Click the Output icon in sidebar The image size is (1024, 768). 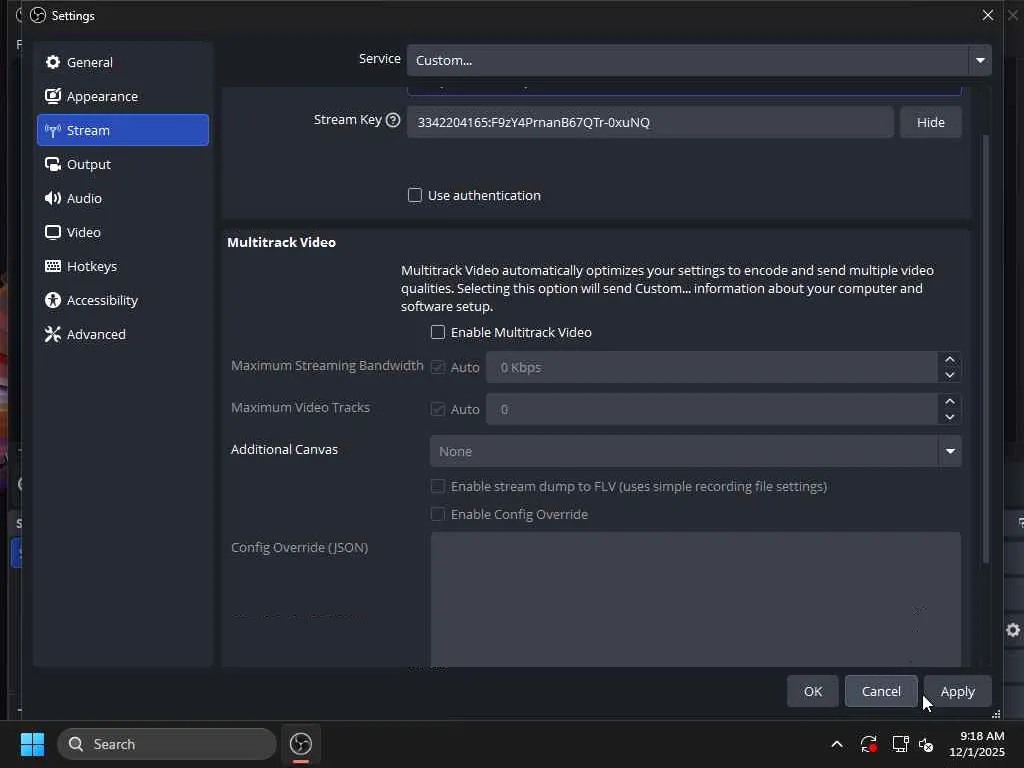(53, 164)
